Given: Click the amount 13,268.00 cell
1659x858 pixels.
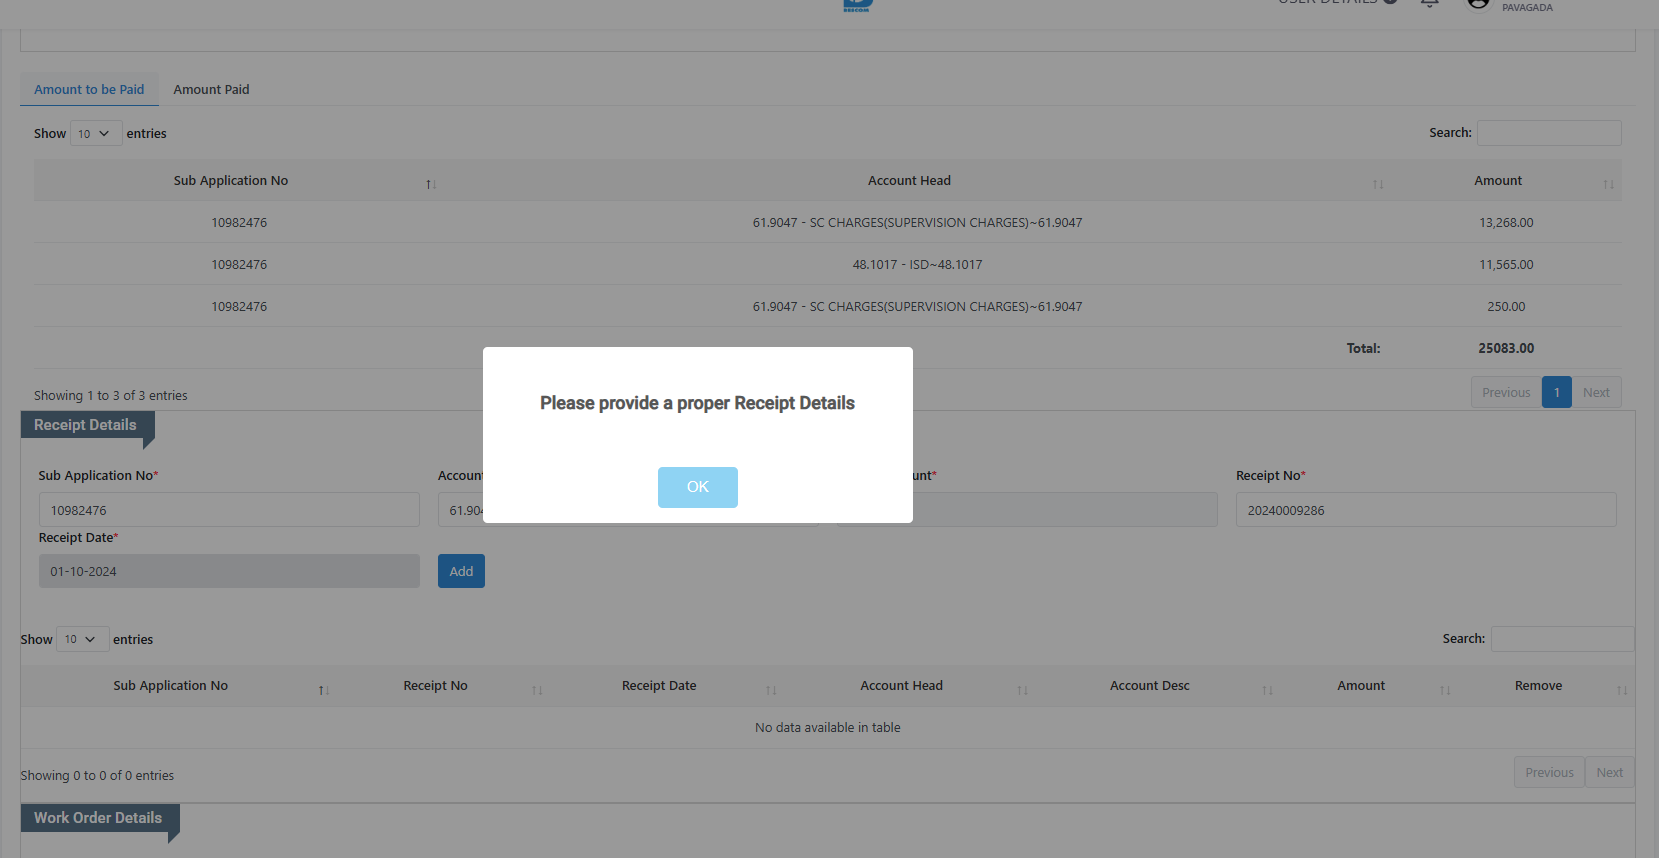Looking at the screenshot, I should tap(1506, 223).
